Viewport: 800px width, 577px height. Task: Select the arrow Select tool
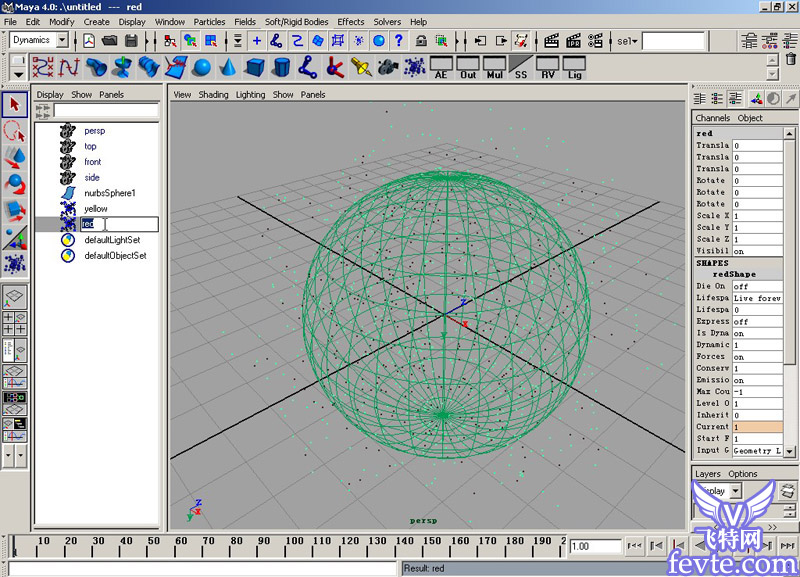coord(14,105)
